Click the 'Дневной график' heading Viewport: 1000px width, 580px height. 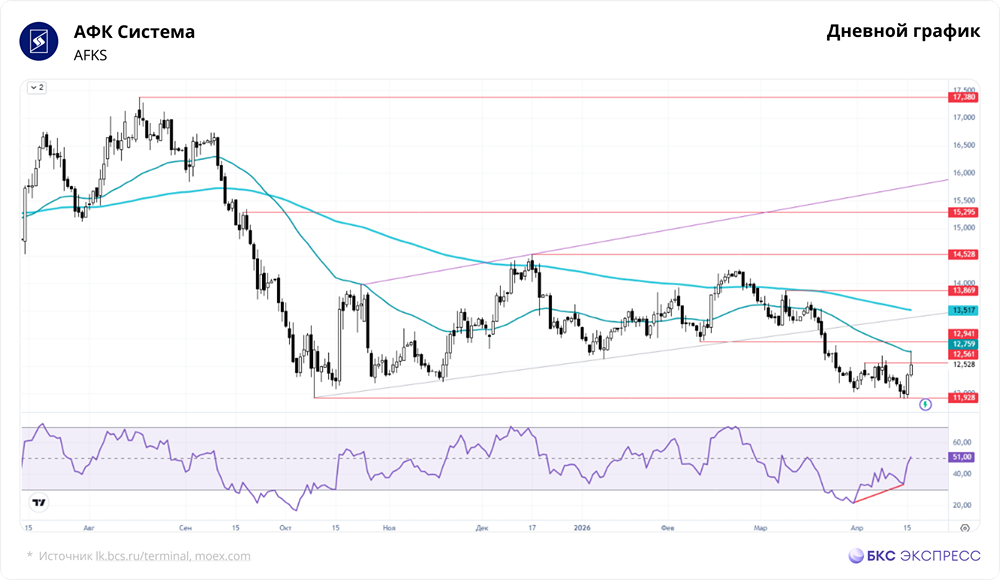903,31
